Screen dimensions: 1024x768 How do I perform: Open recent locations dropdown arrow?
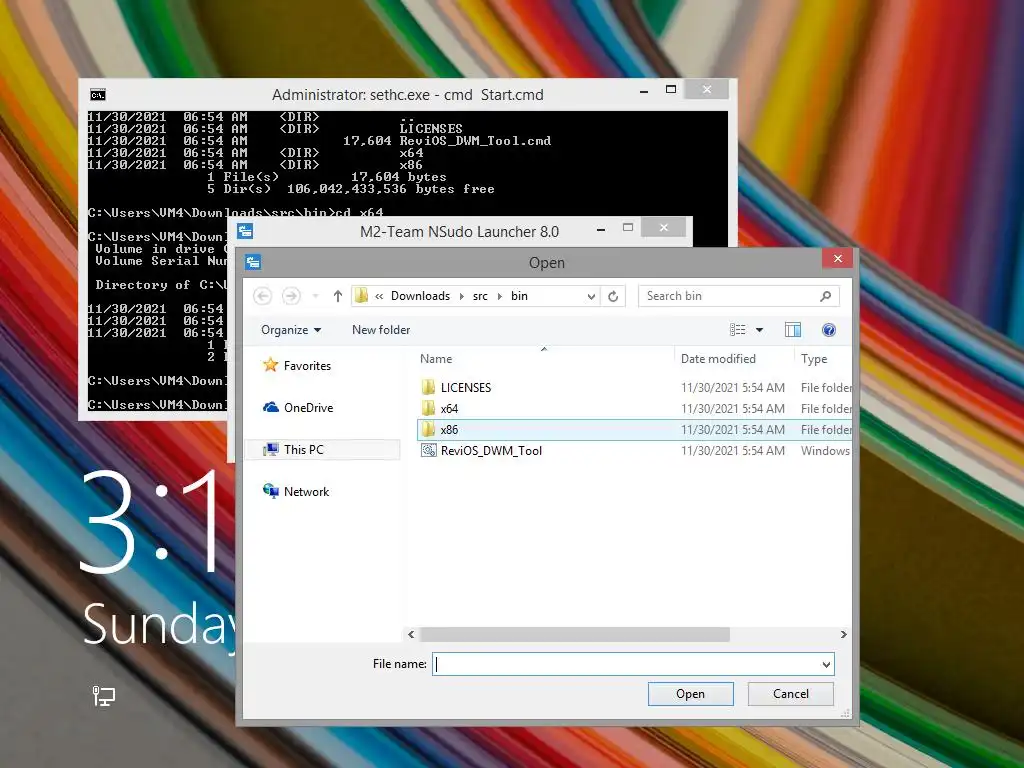click(x=315, y=296)
